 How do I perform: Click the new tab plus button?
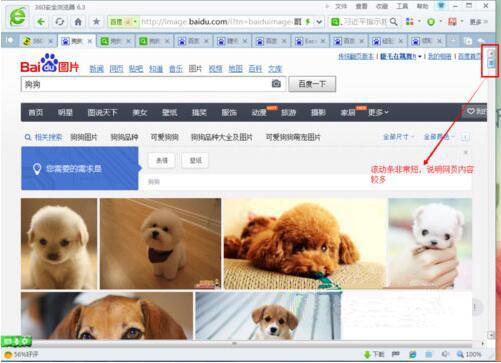468,41
